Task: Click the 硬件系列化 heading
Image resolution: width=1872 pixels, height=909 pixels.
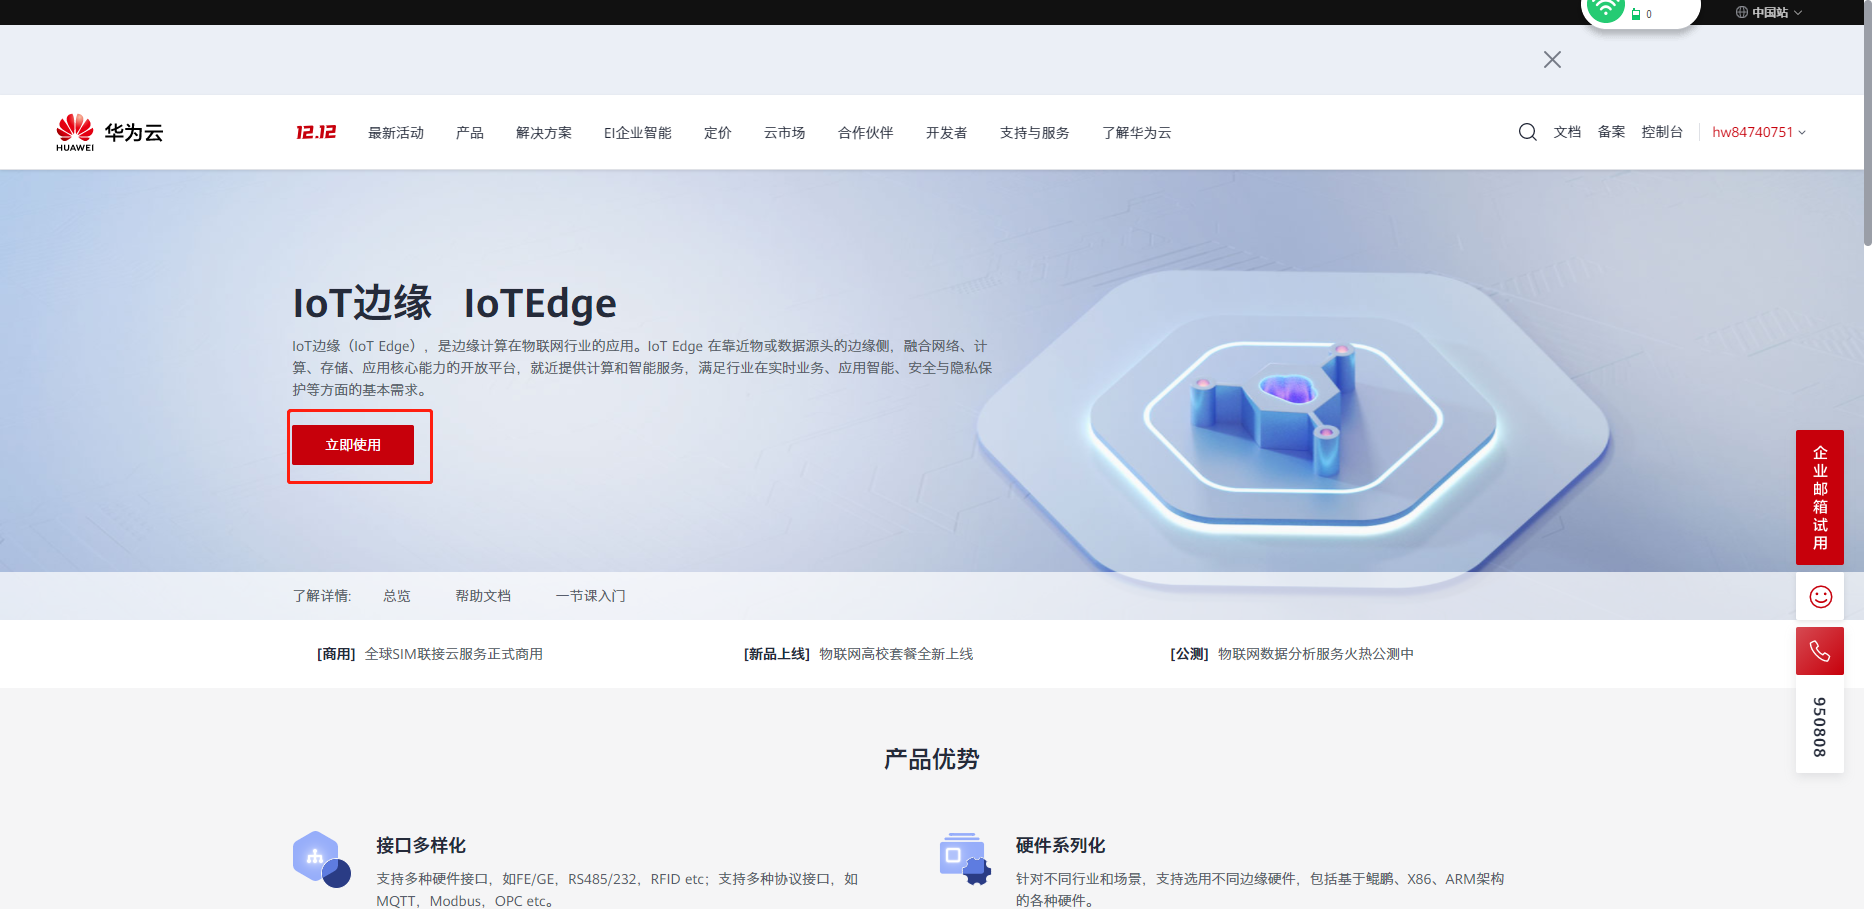Action: pyautogui.click(x=1061, y=846)
